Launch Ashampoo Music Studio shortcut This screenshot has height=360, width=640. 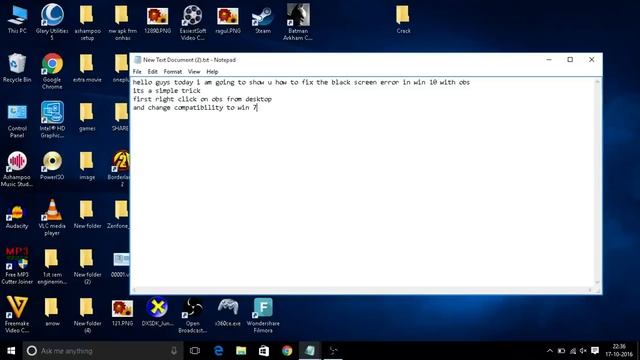pos(17,169)
